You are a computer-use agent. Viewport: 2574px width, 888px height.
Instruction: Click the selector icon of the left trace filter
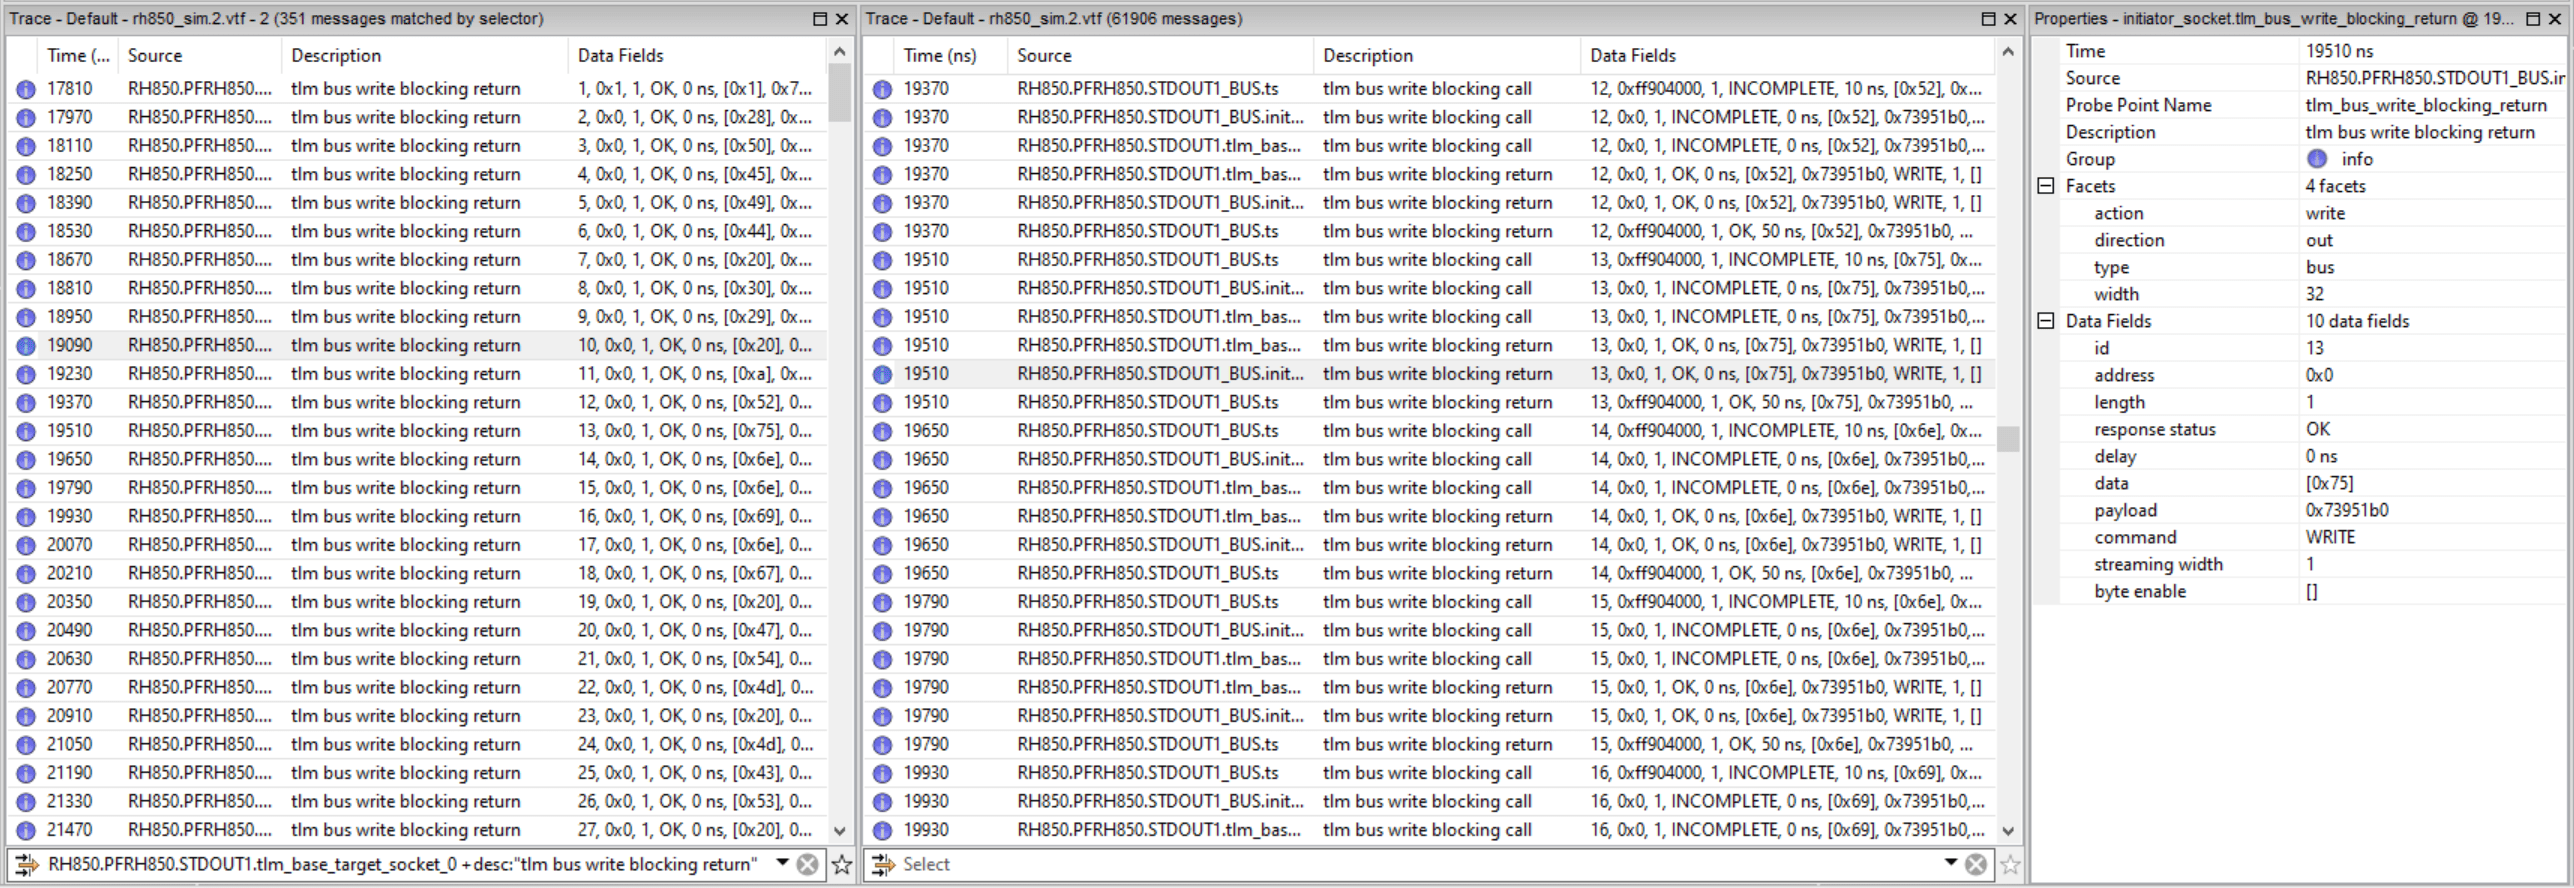[x=26, y=865]
